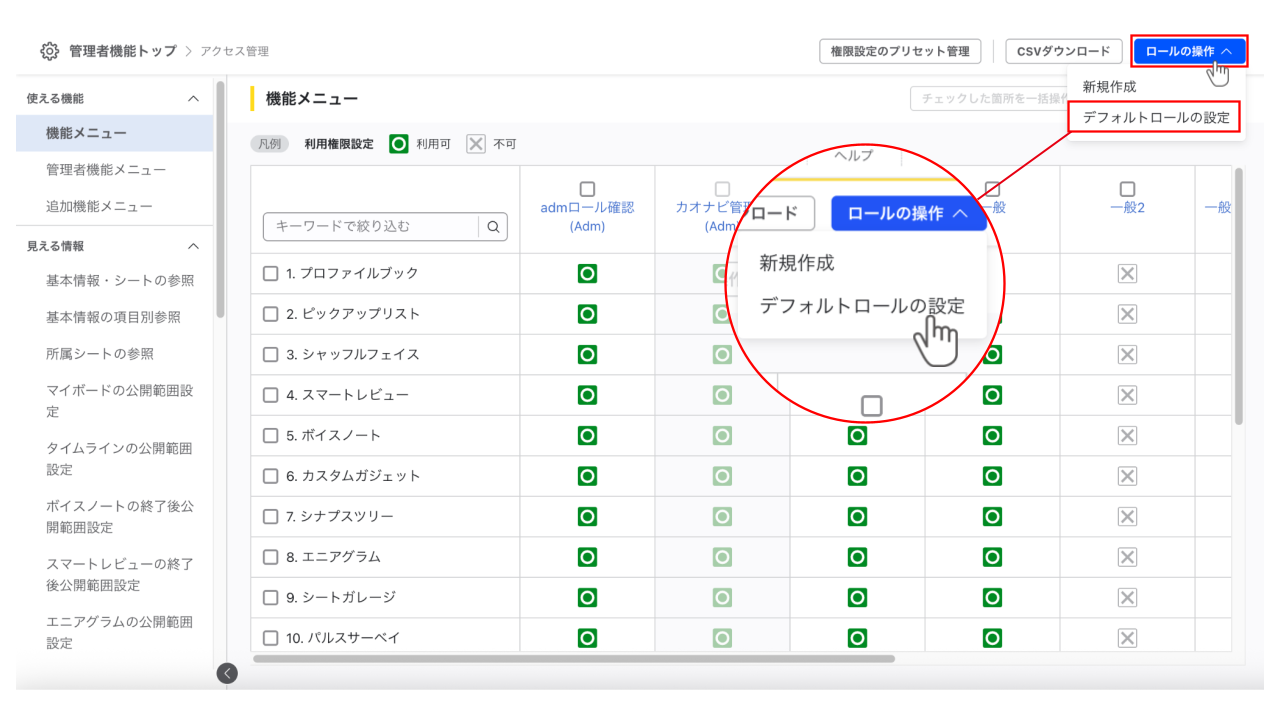Check the box for 5. ボイスノート
The width and height of the screenshot is (1280, 720).
270,435
